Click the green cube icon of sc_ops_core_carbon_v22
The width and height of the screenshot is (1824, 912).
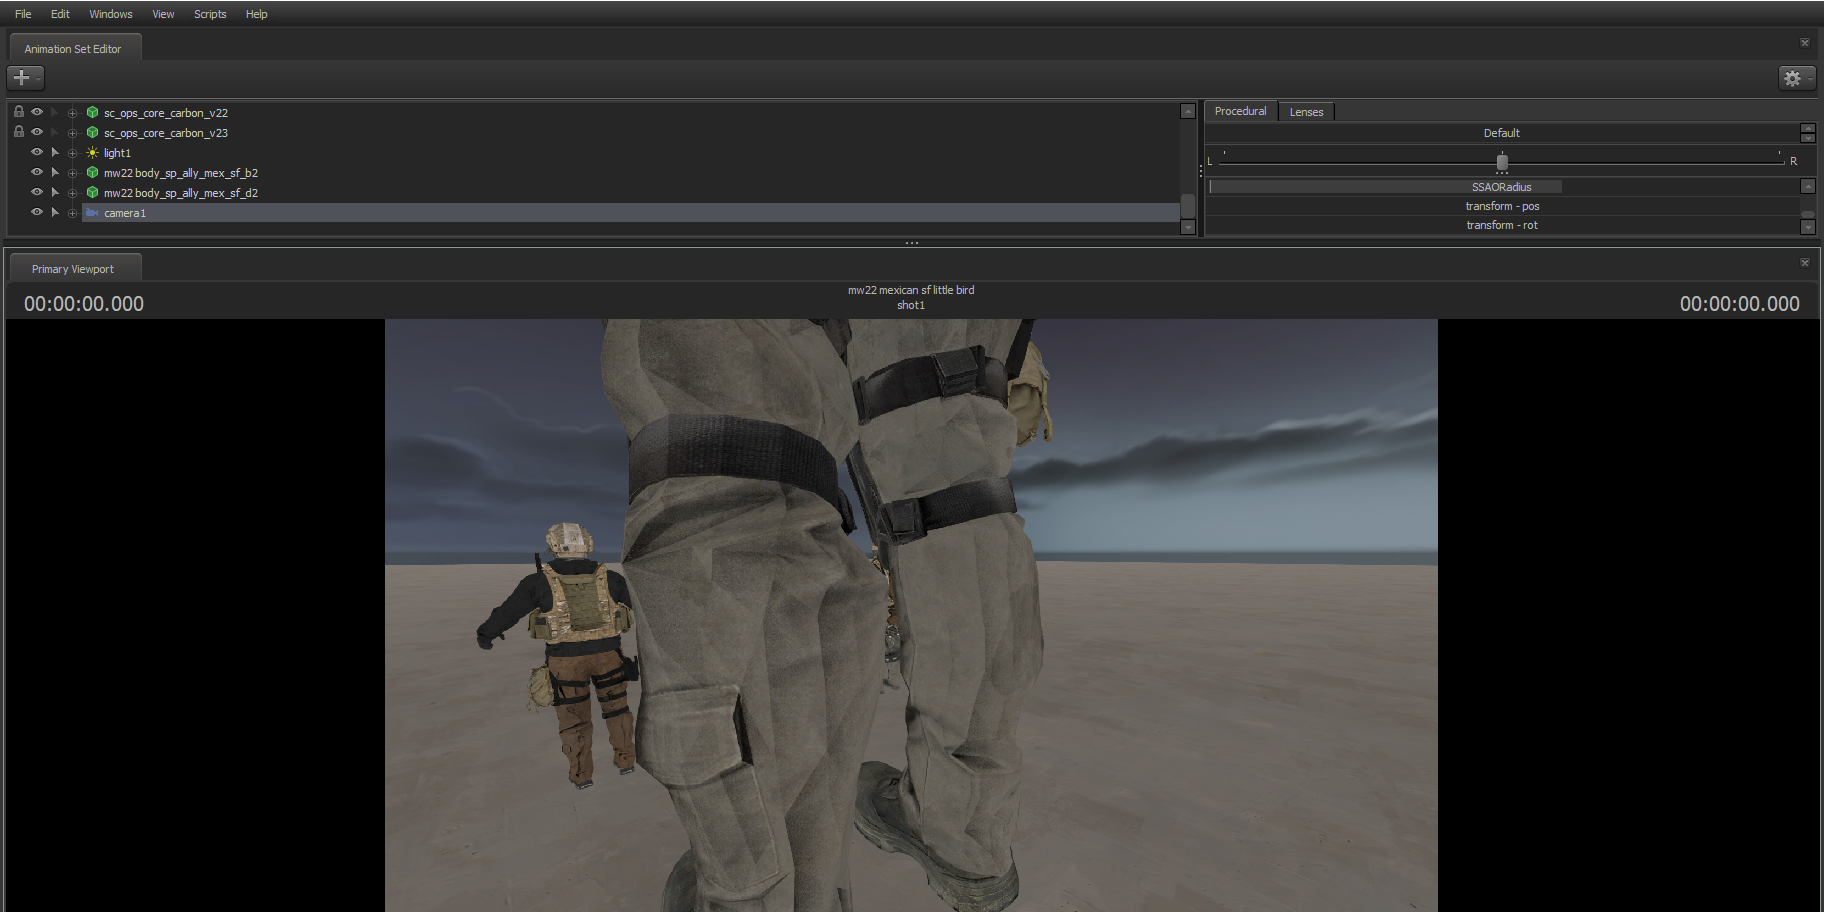tap(92, 112)
